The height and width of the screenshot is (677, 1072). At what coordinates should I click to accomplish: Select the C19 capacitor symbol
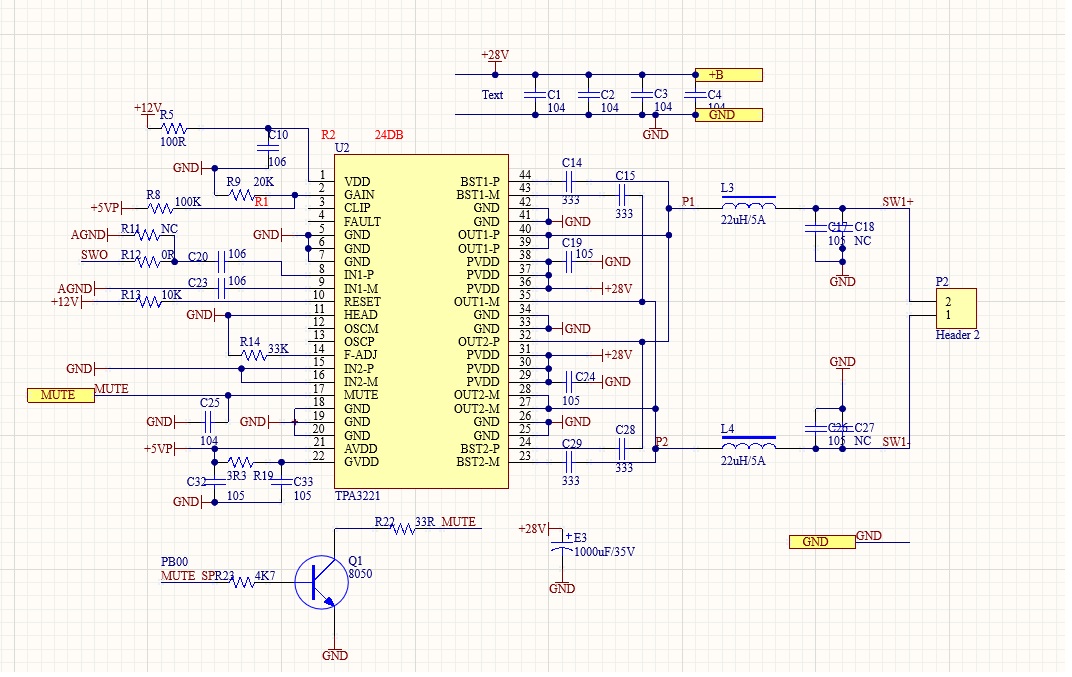pyautogui.click(x=570, y=262)
